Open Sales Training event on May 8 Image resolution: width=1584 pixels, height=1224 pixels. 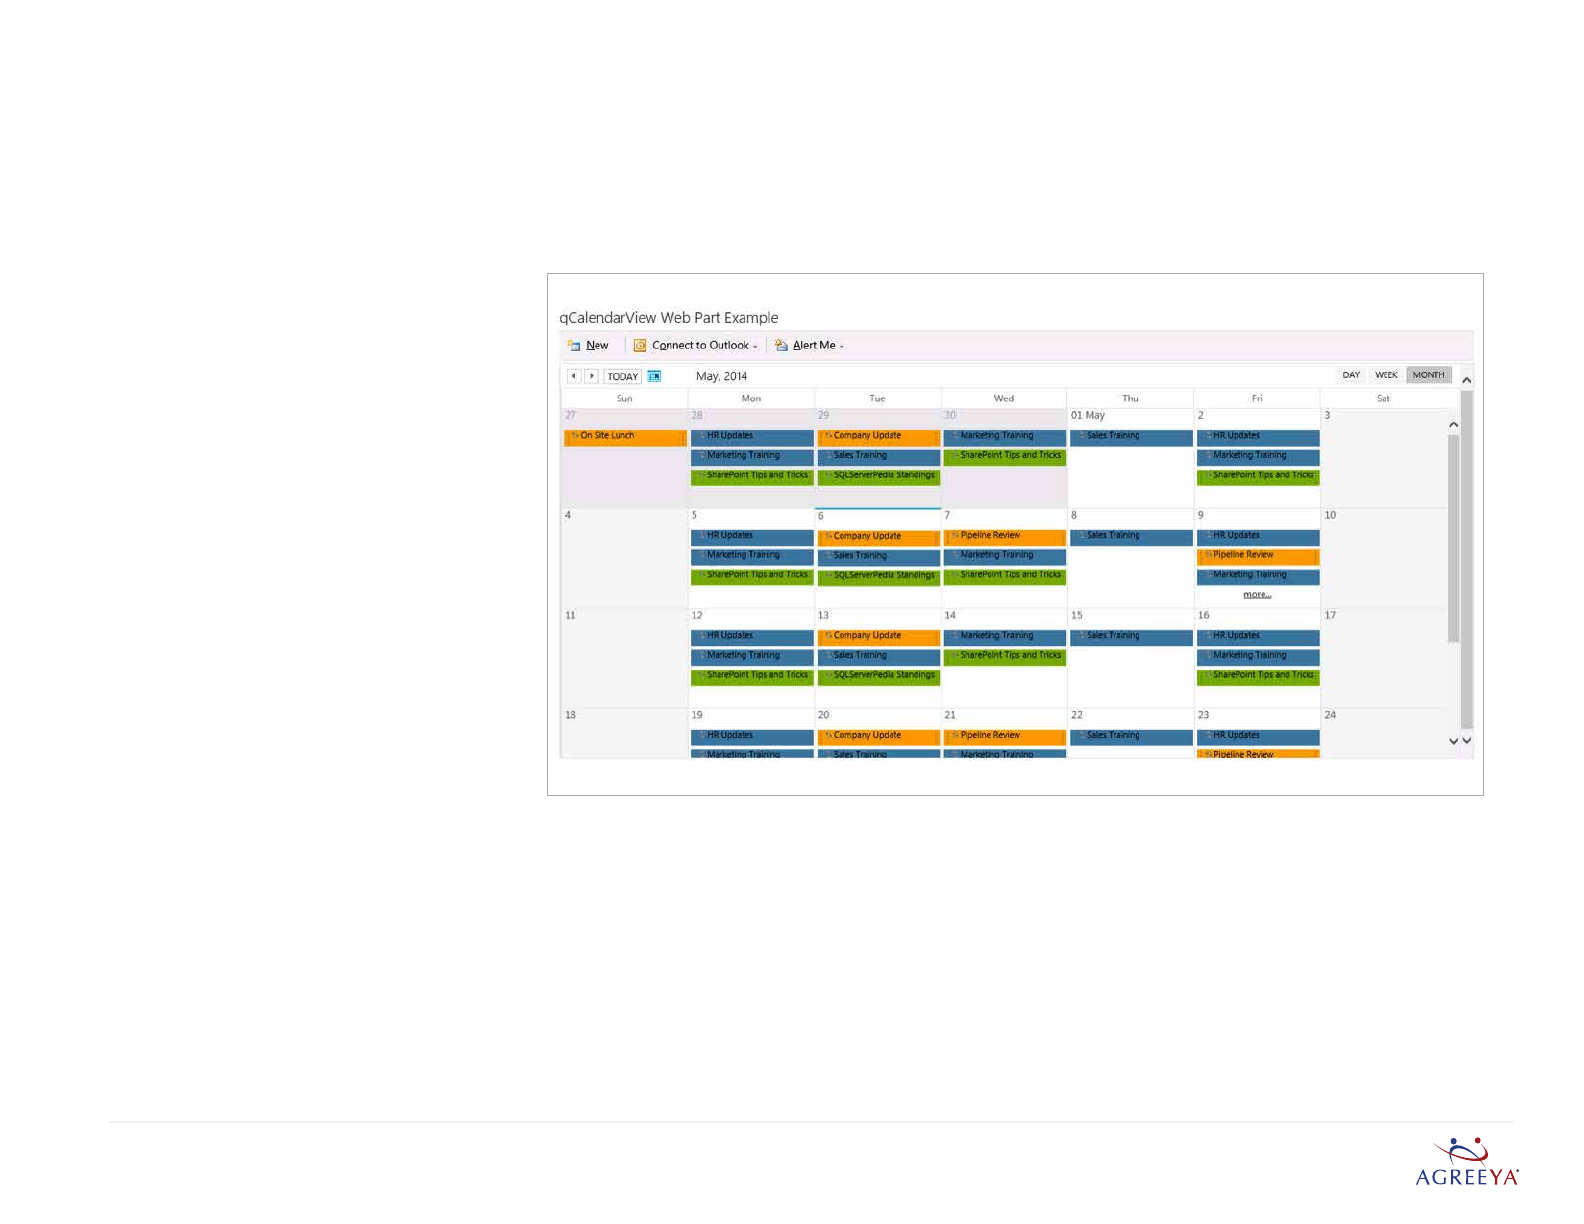click(x=1131, y=537)
